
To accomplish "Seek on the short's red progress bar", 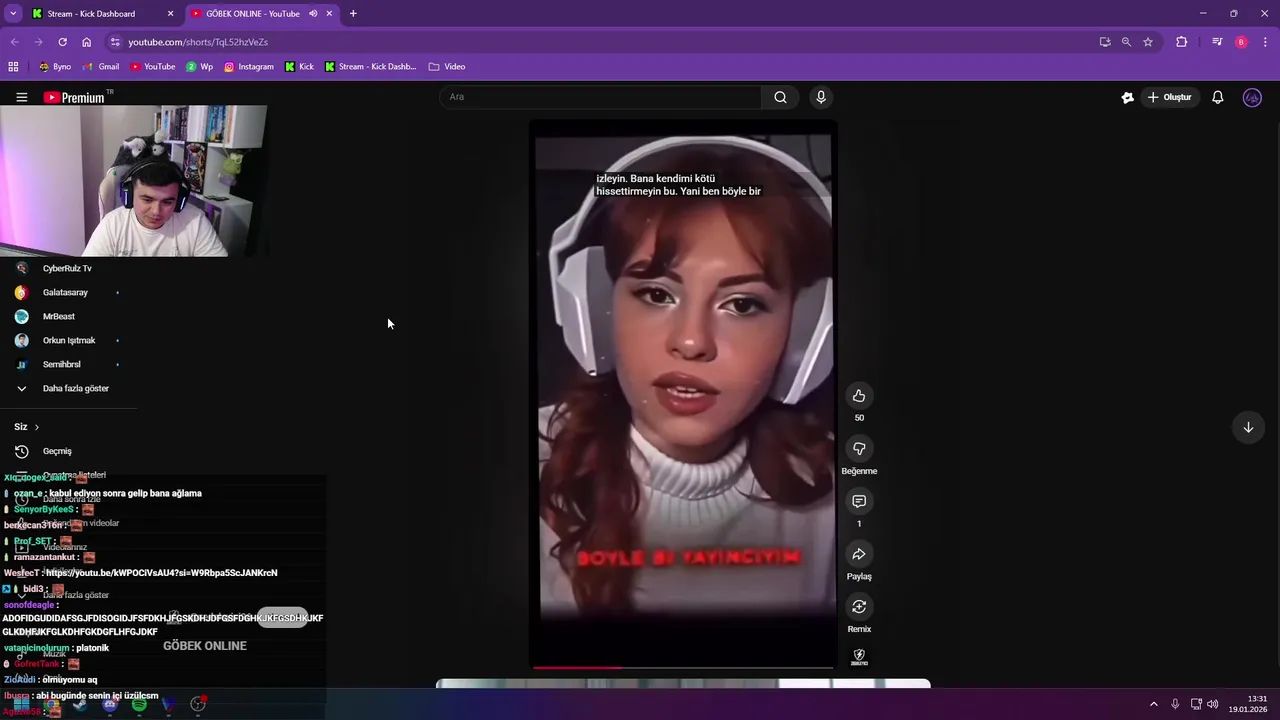I will [x=683, y=667].
